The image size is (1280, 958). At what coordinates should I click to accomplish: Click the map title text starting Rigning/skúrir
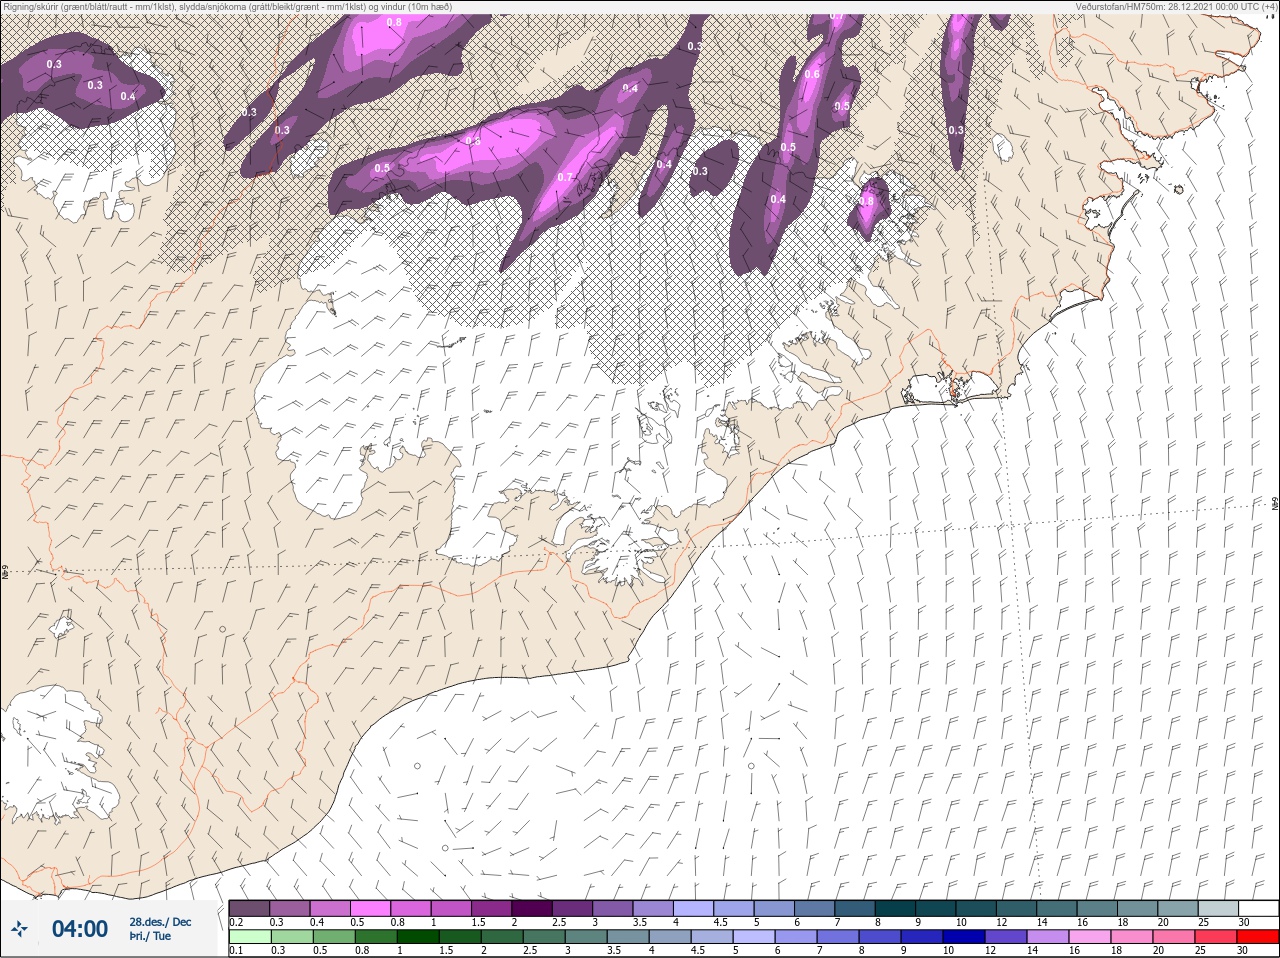click(227, 7)
